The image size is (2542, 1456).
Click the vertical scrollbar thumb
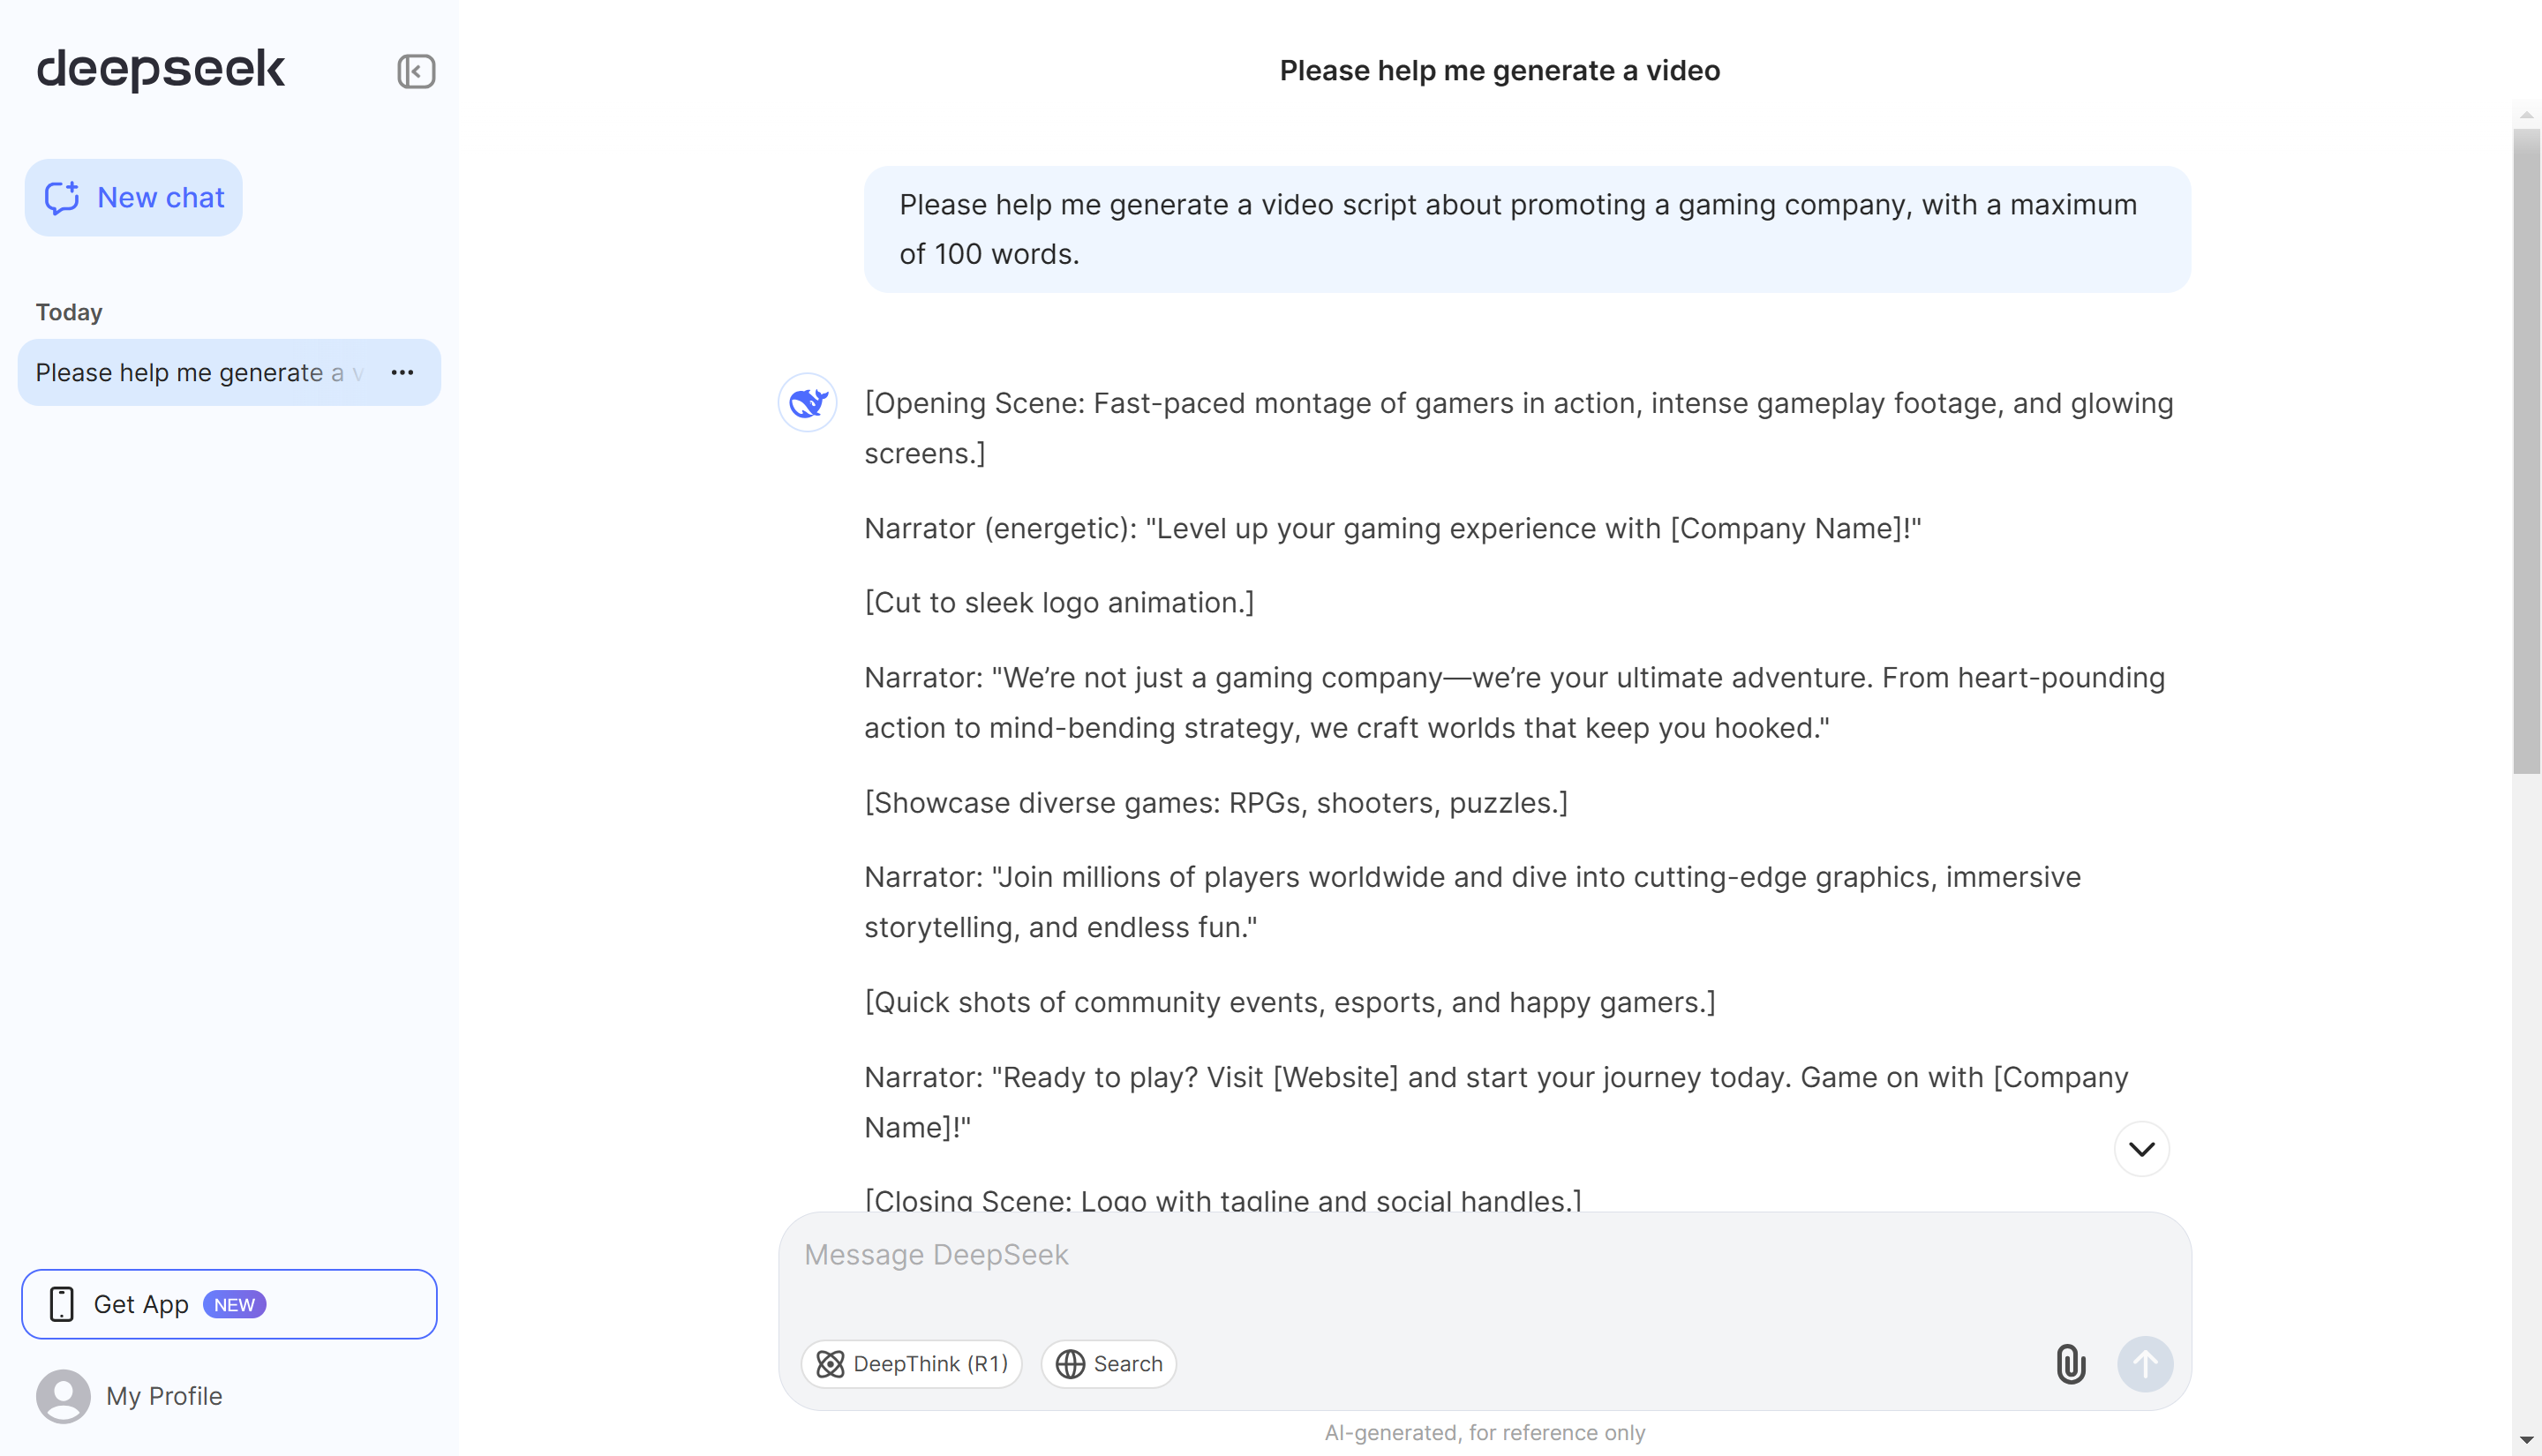tap(2526, 450)
